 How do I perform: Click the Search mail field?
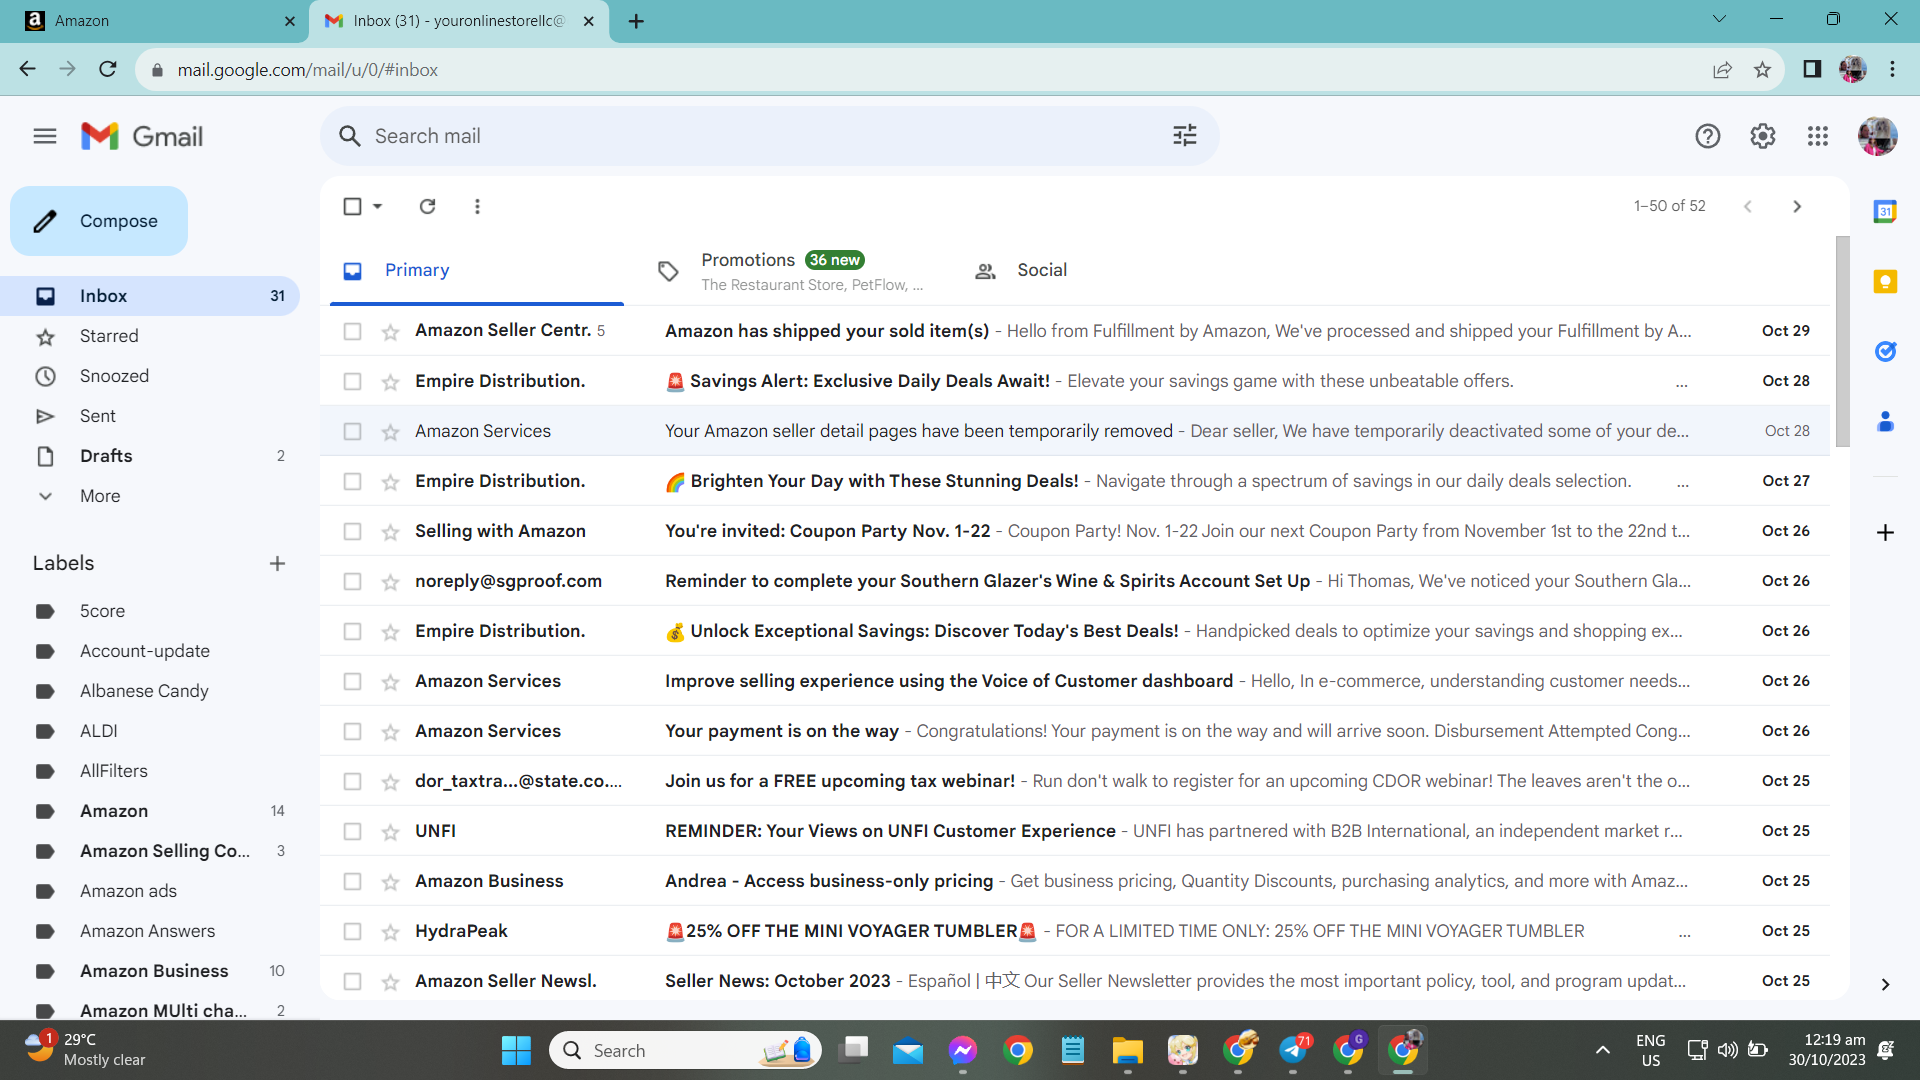768,136
